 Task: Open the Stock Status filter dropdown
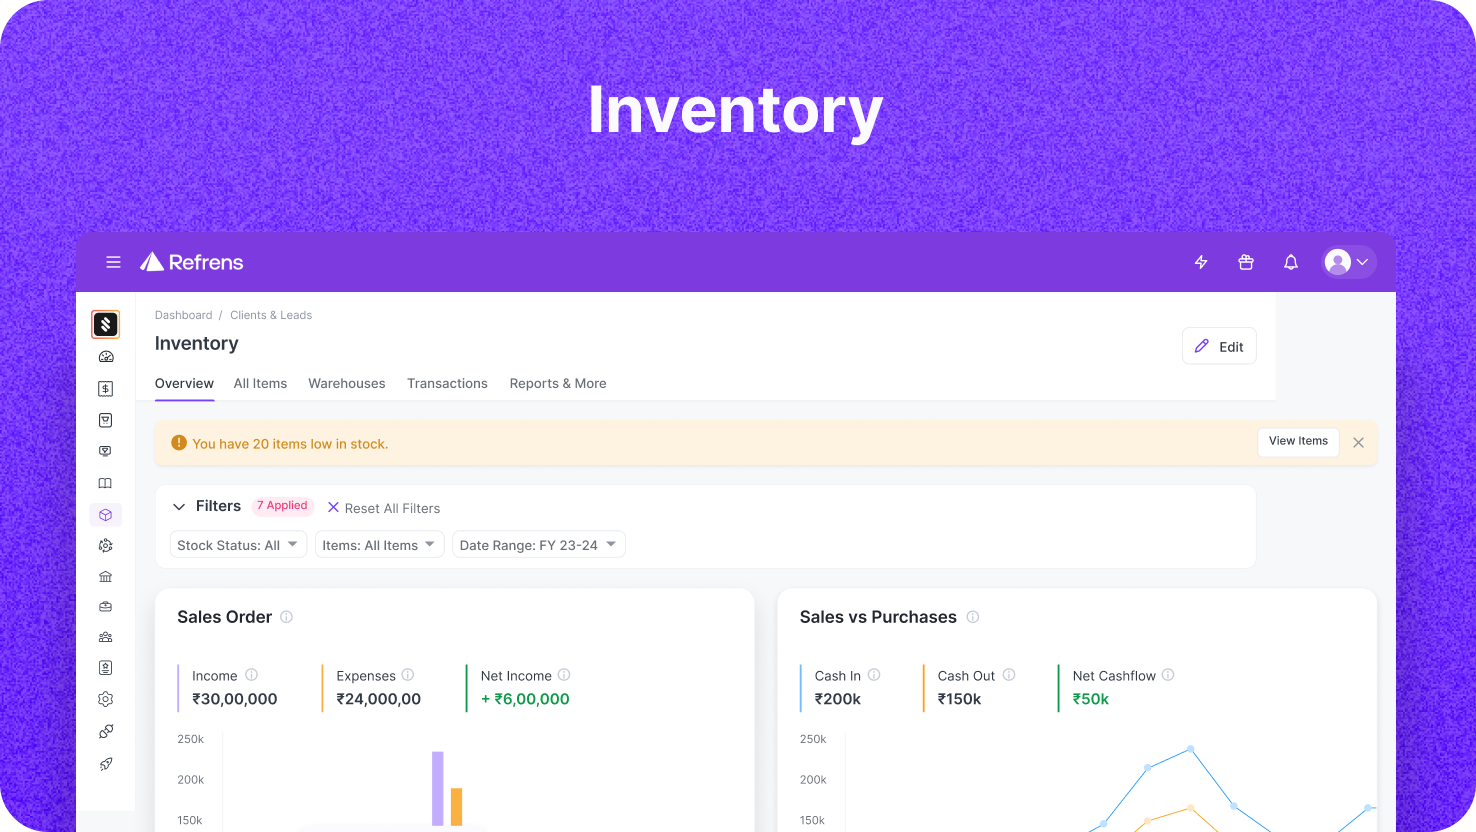pos(238,544)
